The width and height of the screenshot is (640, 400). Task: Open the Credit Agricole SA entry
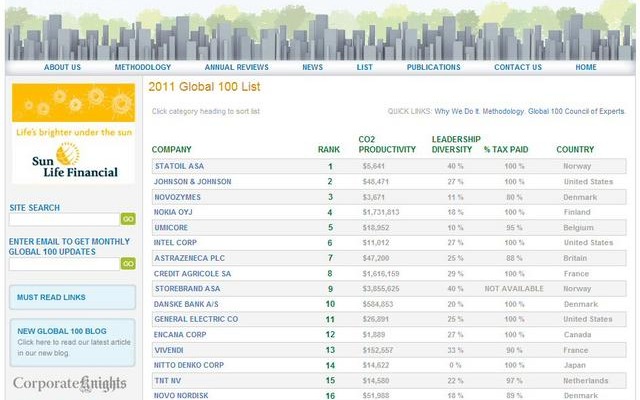(x=192, y=274)
